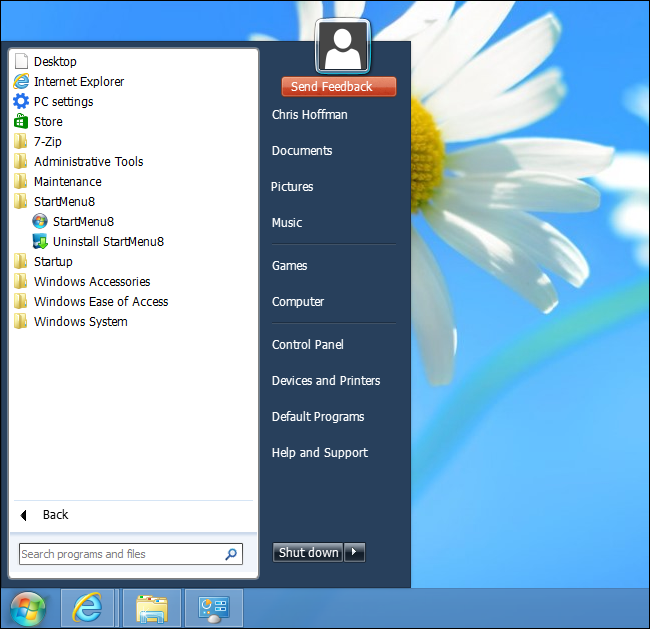Expand the Administrative Tools label
The image size is (650, 629).
89,161
